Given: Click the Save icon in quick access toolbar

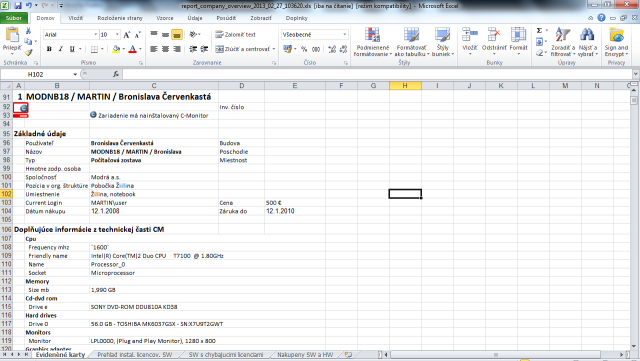Looking at the screenshot, I should 18,6.
